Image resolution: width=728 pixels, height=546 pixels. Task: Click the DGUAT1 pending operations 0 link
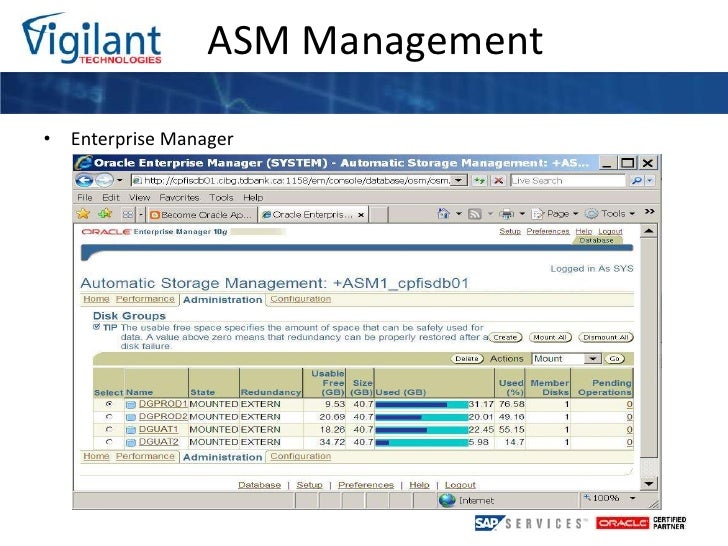(x=630, y=429)
